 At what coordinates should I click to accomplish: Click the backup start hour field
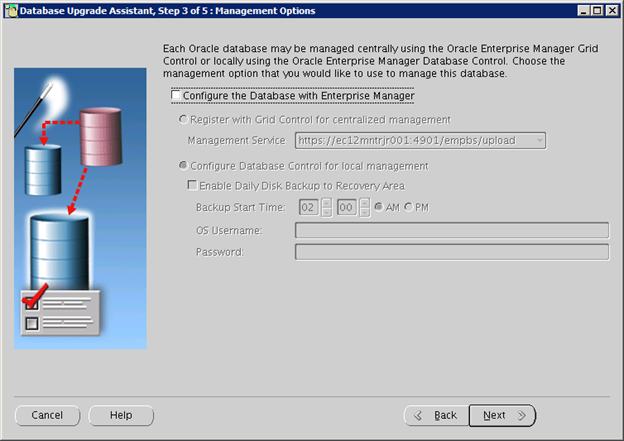click(308, 207)
